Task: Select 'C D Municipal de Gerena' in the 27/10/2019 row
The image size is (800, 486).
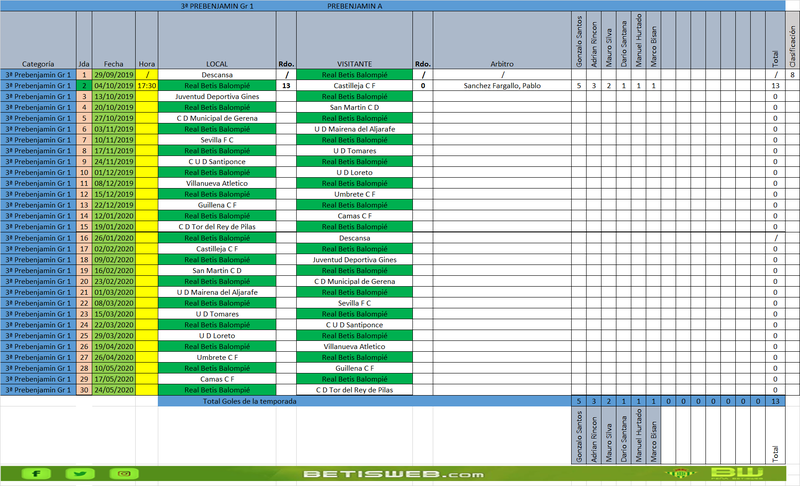Action: coord(217,118)
